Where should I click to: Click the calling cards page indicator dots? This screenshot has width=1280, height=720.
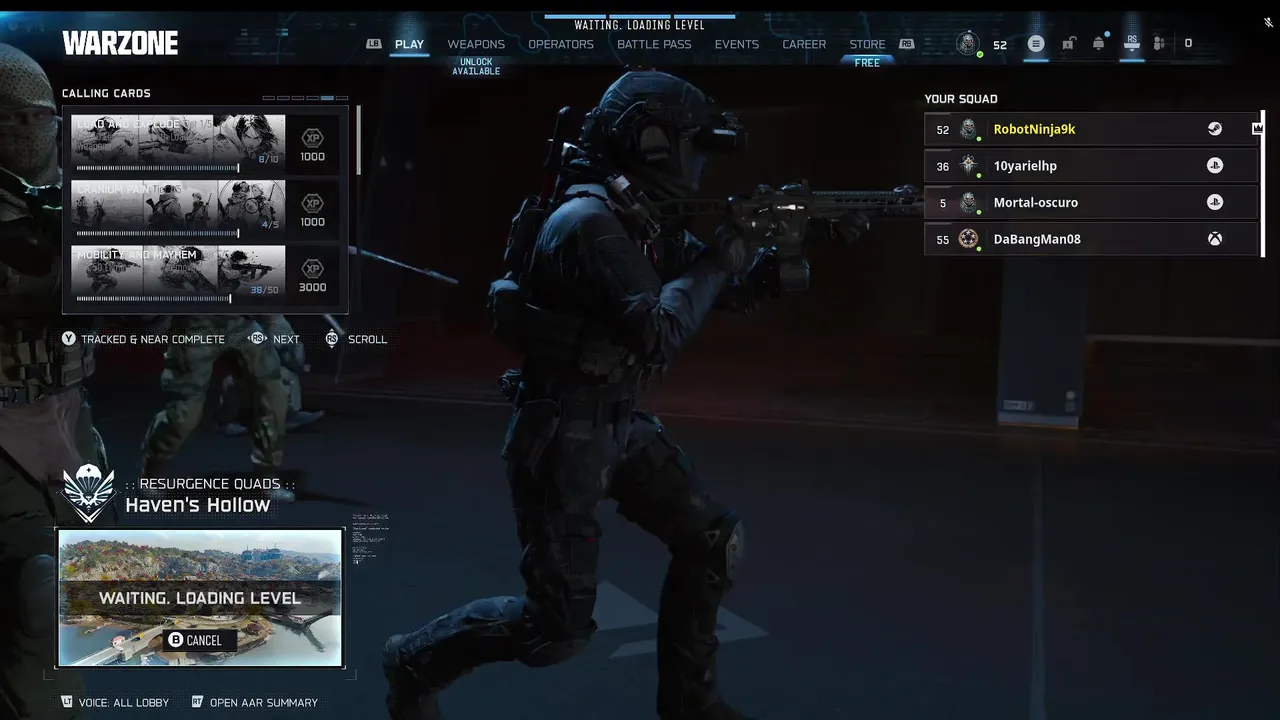[305, 98]
